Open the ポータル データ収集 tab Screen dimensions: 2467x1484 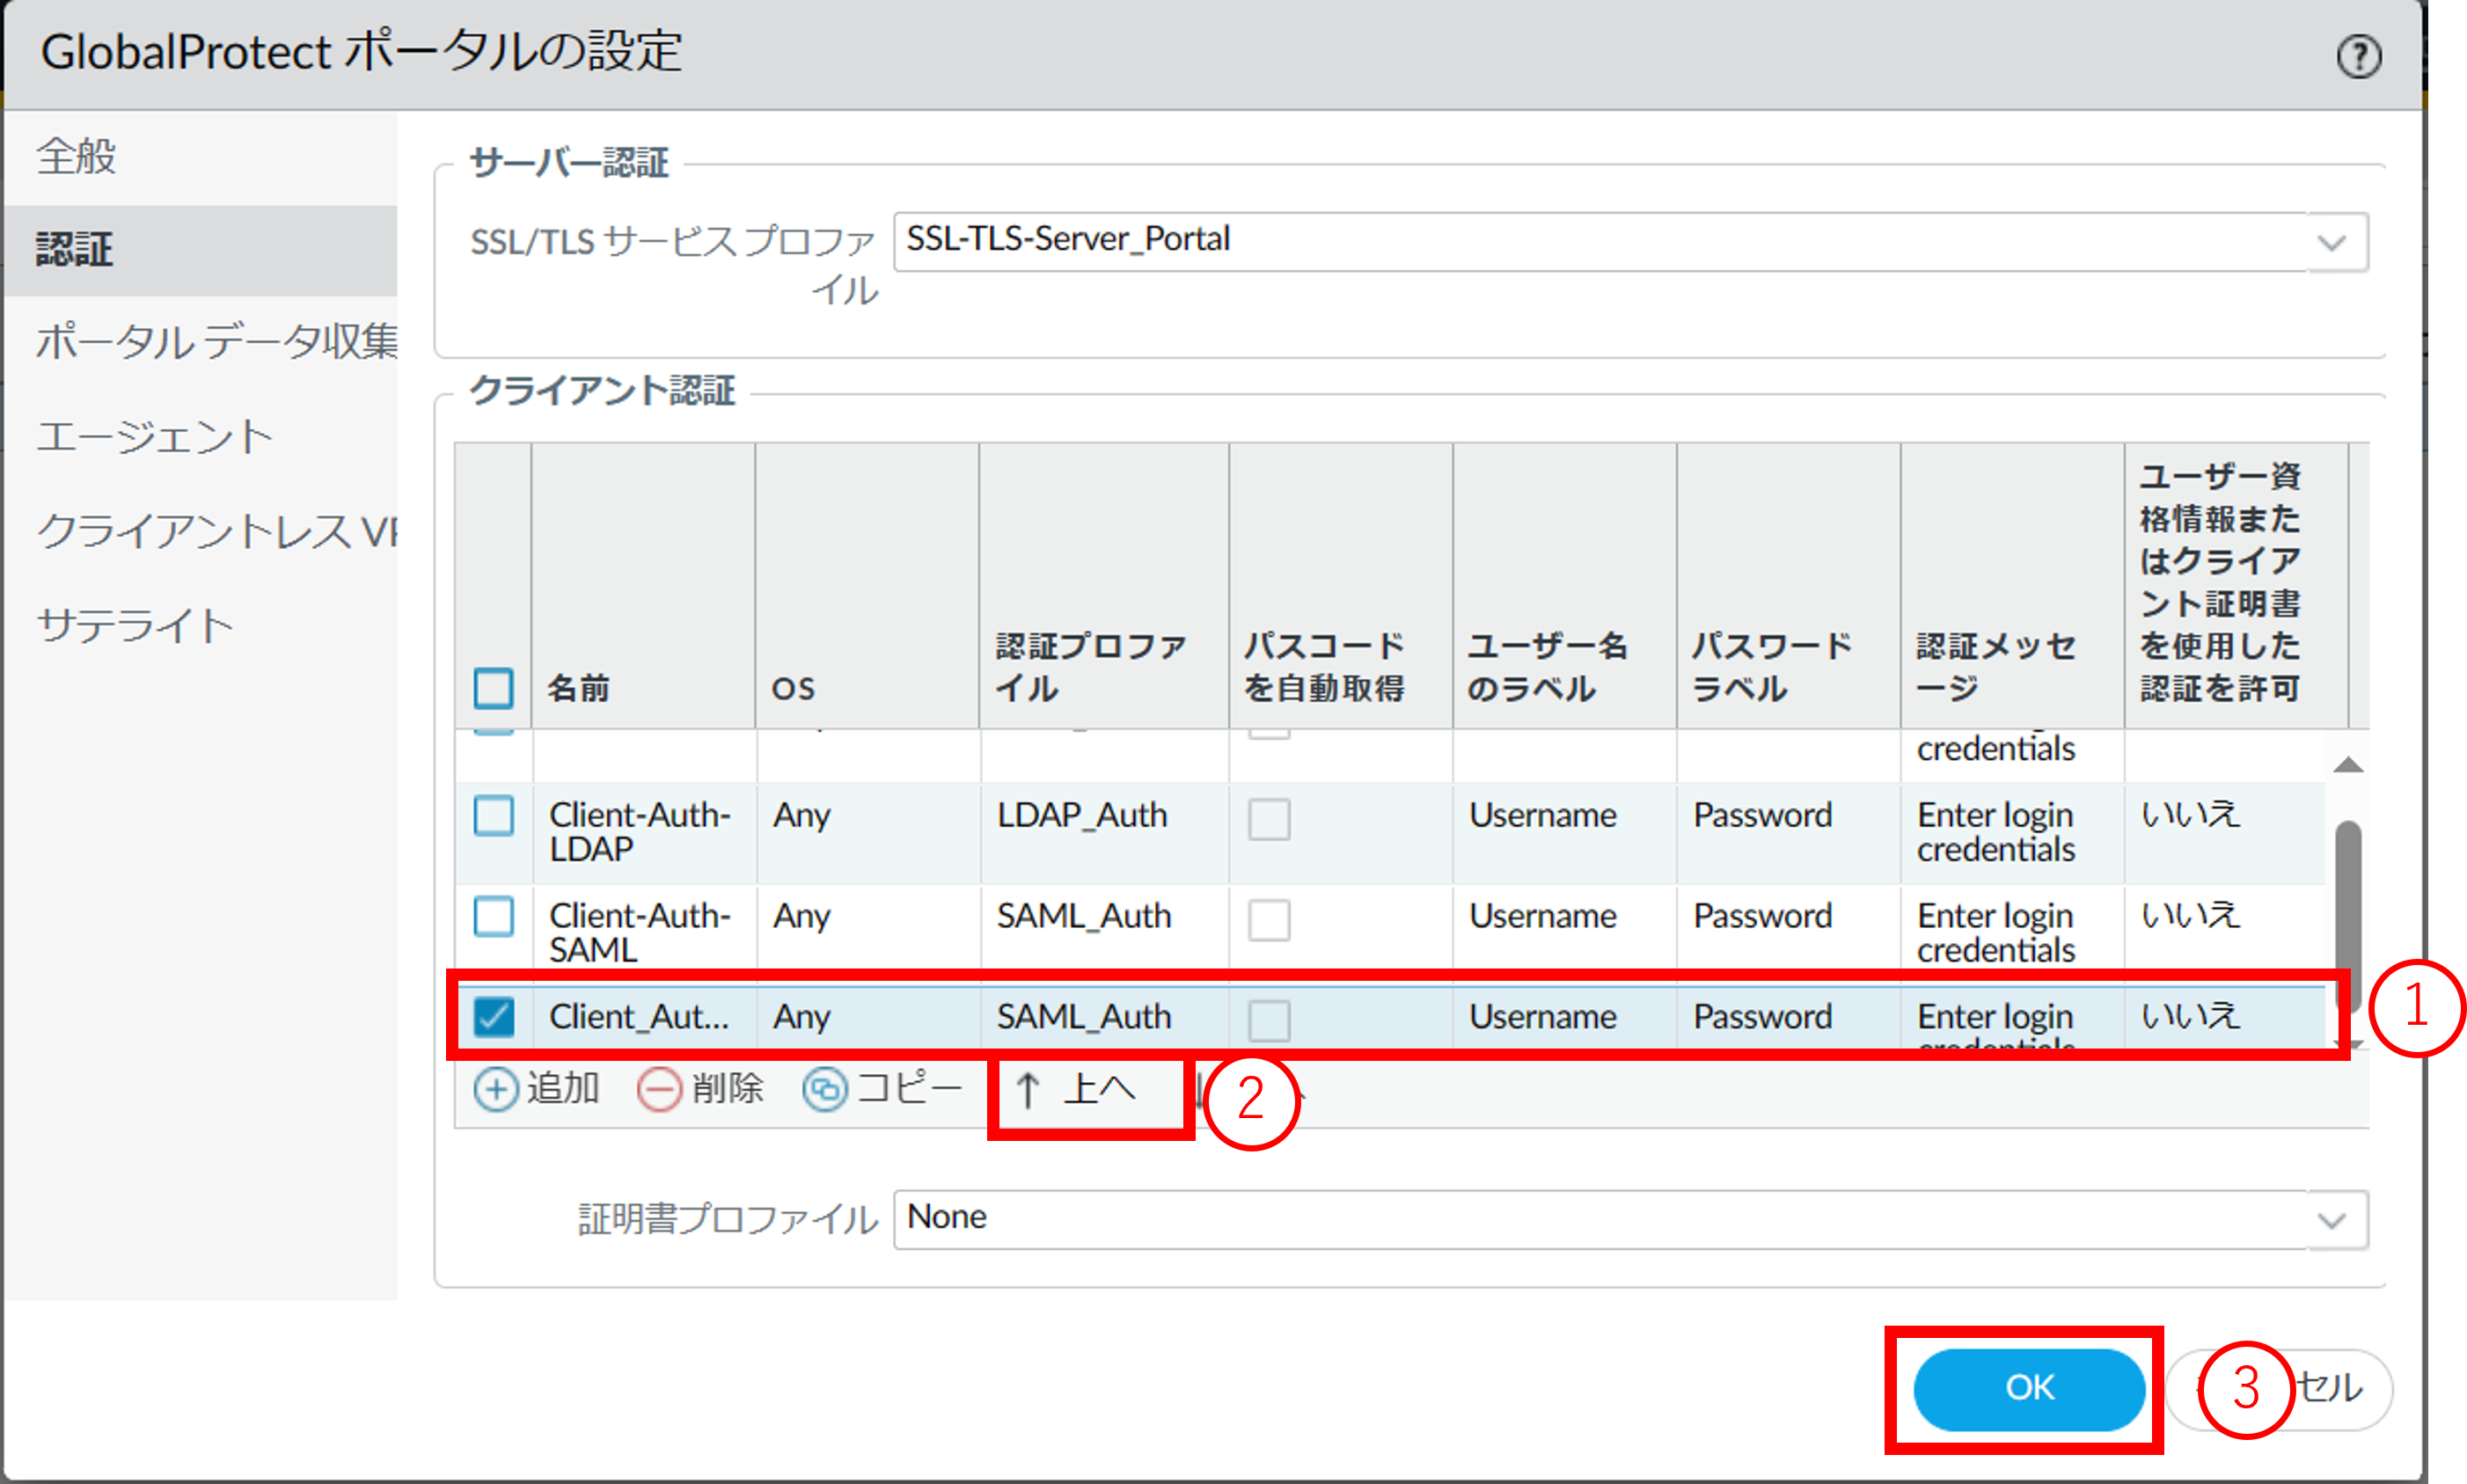pyautogui.click(x=216, y=342)
